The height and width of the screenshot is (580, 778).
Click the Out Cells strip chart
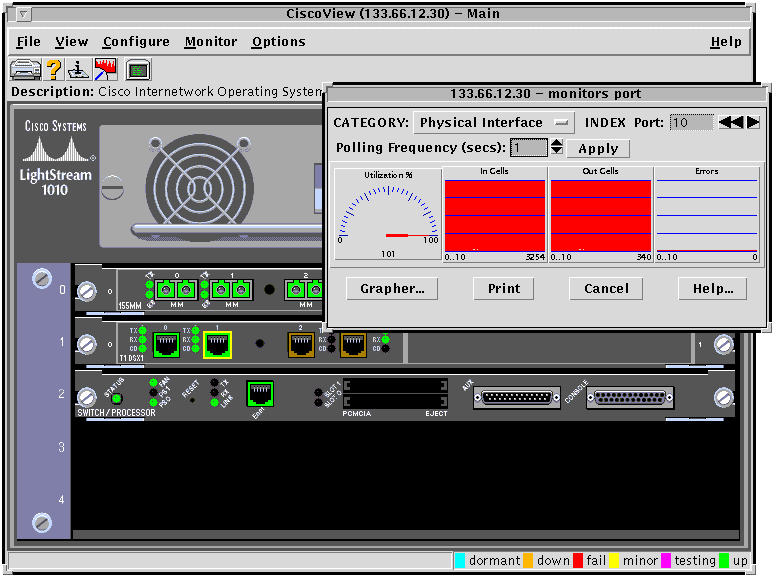point(601,214)
